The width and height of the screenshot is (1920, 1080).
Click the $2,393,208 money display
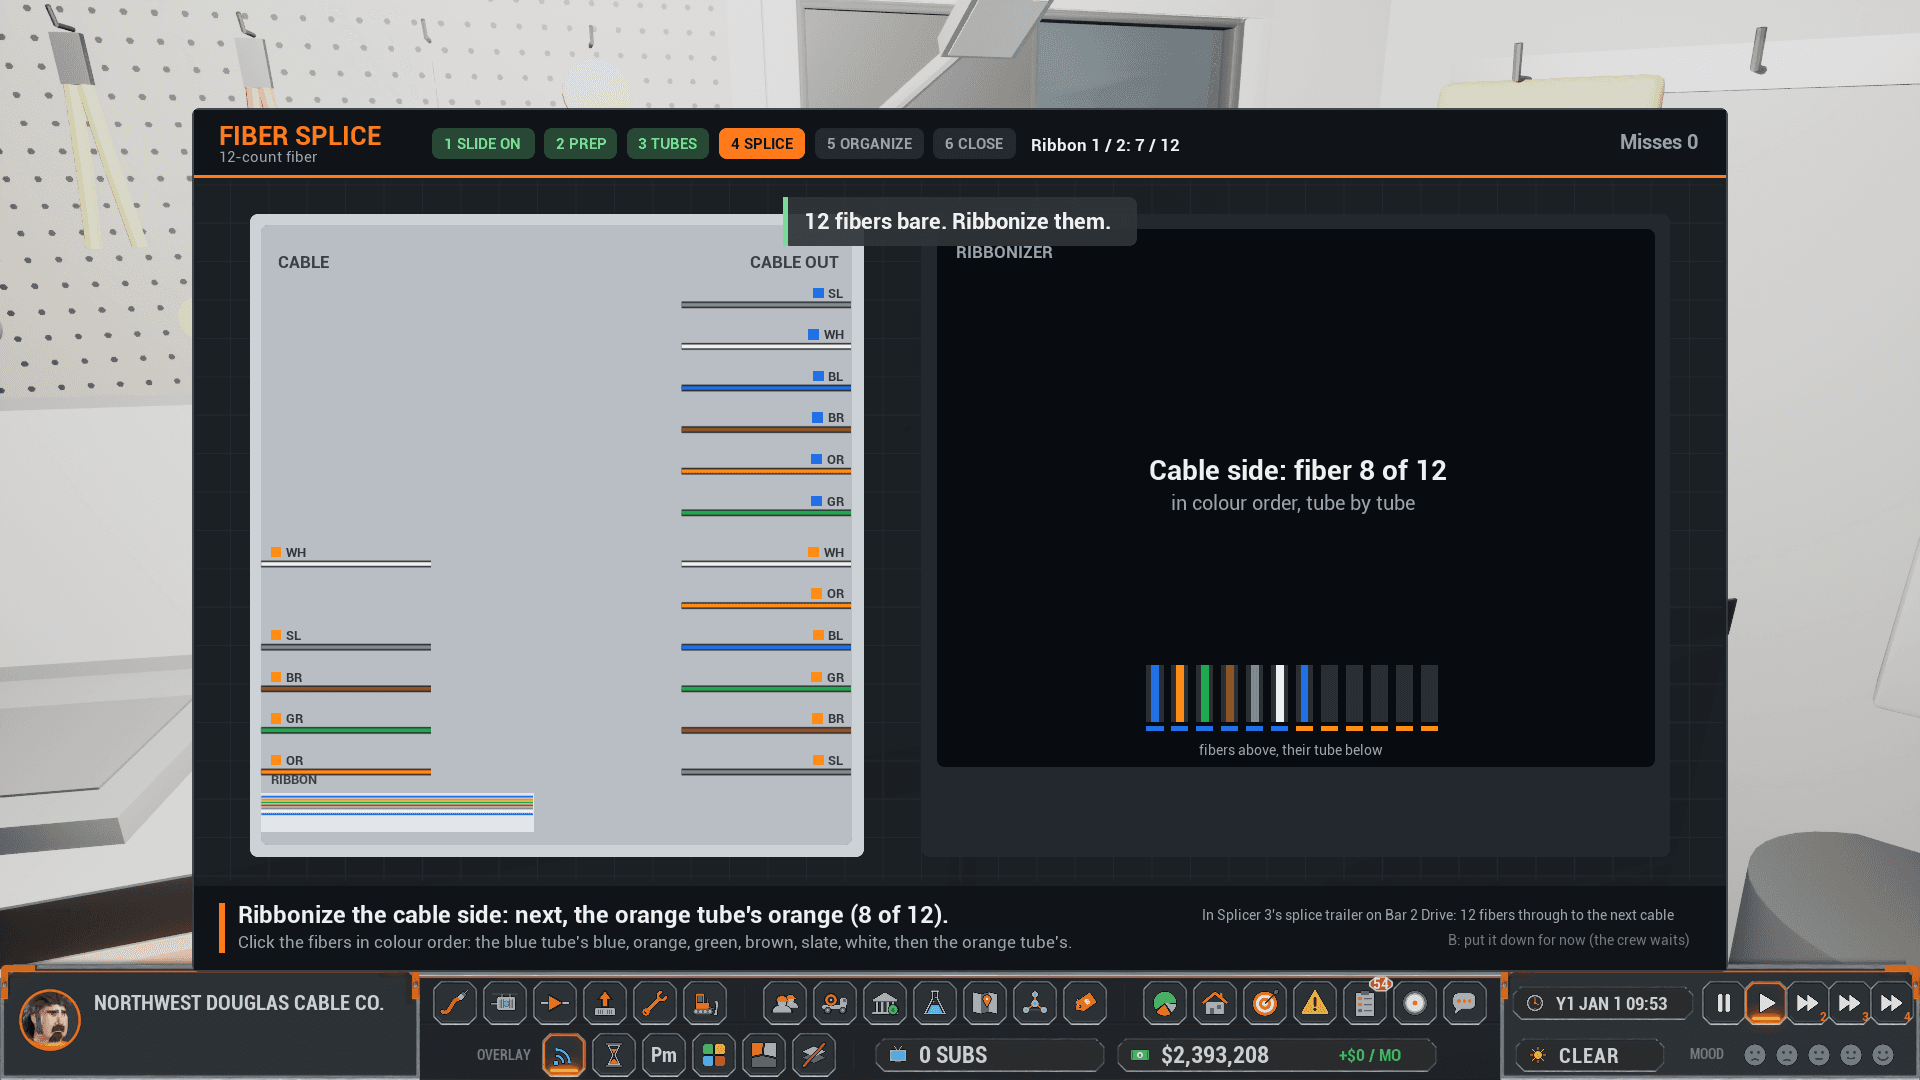(x=1276, y=1055)
